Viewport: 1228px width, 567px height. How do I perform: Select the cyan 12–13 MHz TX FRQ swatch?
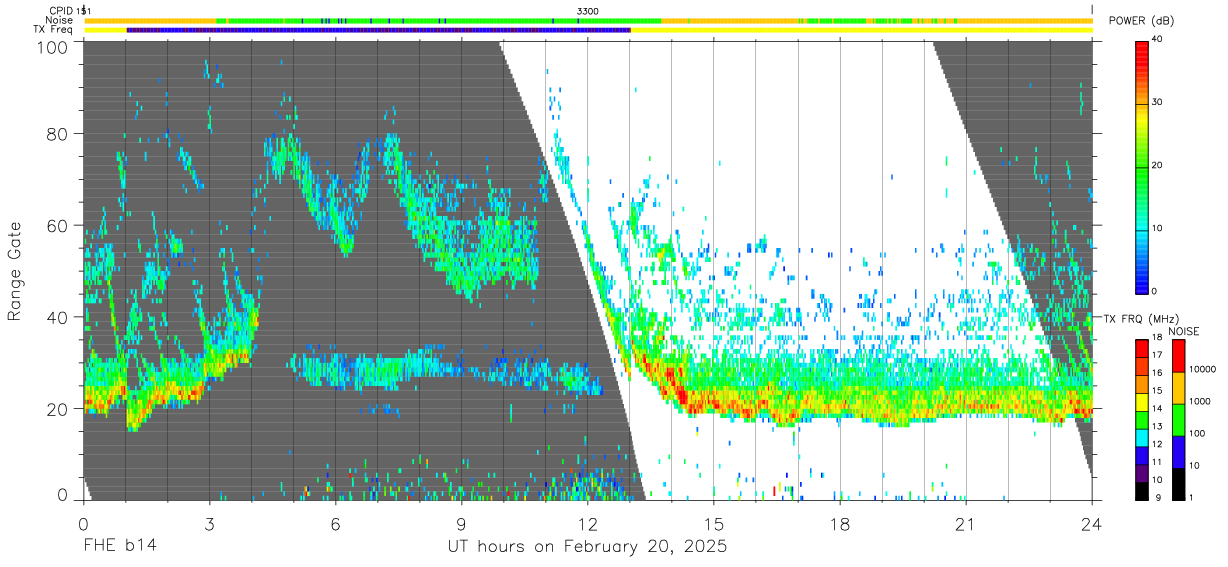1141,437
